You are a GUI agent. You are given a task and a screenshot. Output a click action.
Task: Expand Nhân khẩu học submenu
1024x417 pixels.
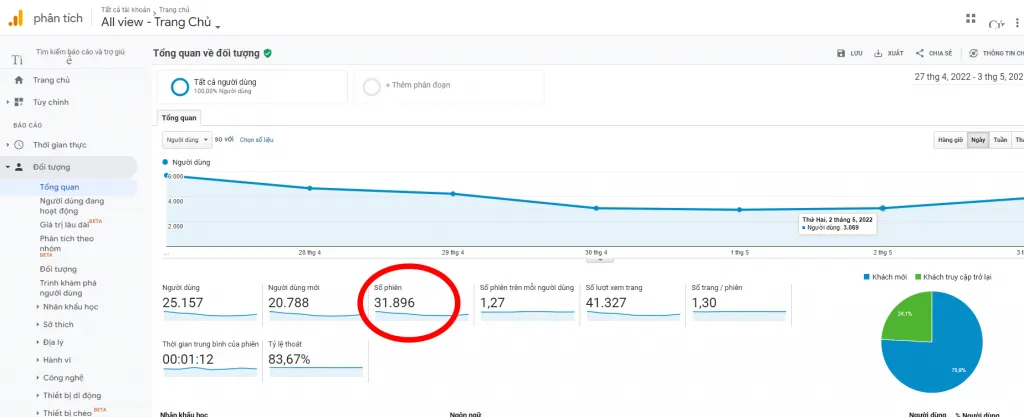tap(38, 307)
